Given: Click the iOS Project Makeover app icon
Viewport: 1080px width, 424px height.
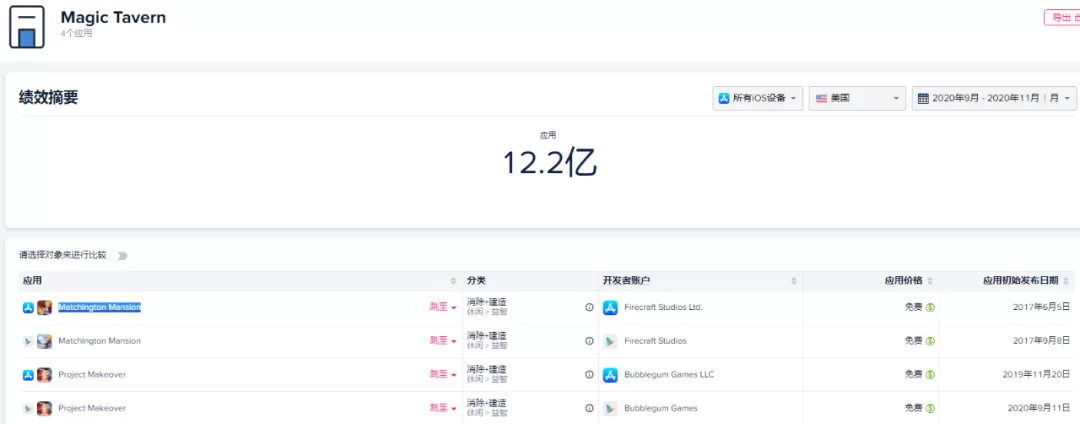Looking at the screenshot, I should coord(45,375).
